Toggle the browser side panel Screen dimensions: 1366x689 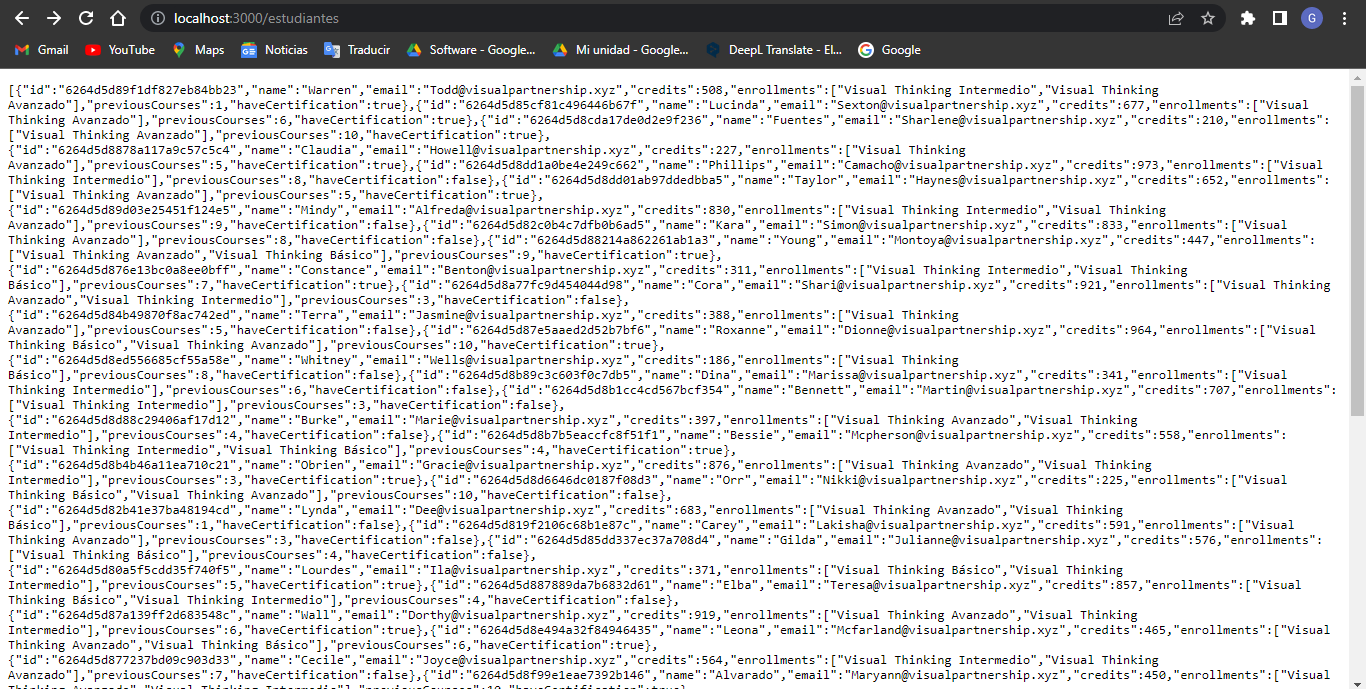pos(1279,18)
